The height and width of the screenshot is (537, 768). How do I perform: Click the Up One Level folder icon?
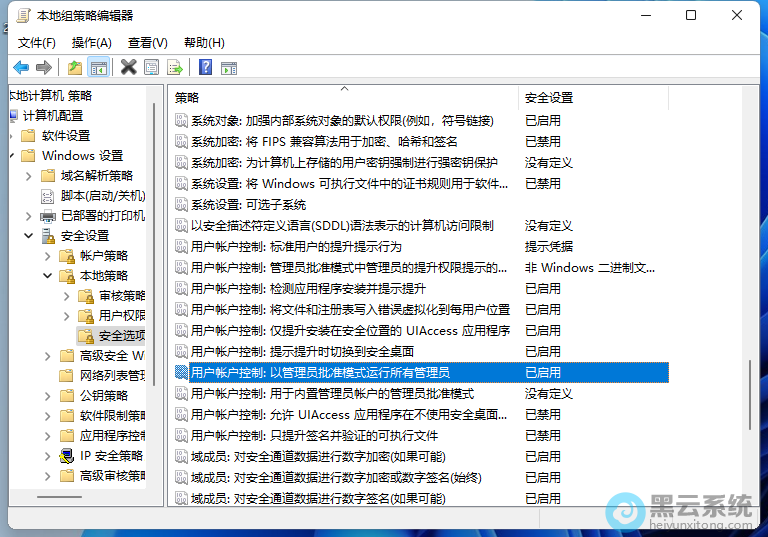(75, 67)
